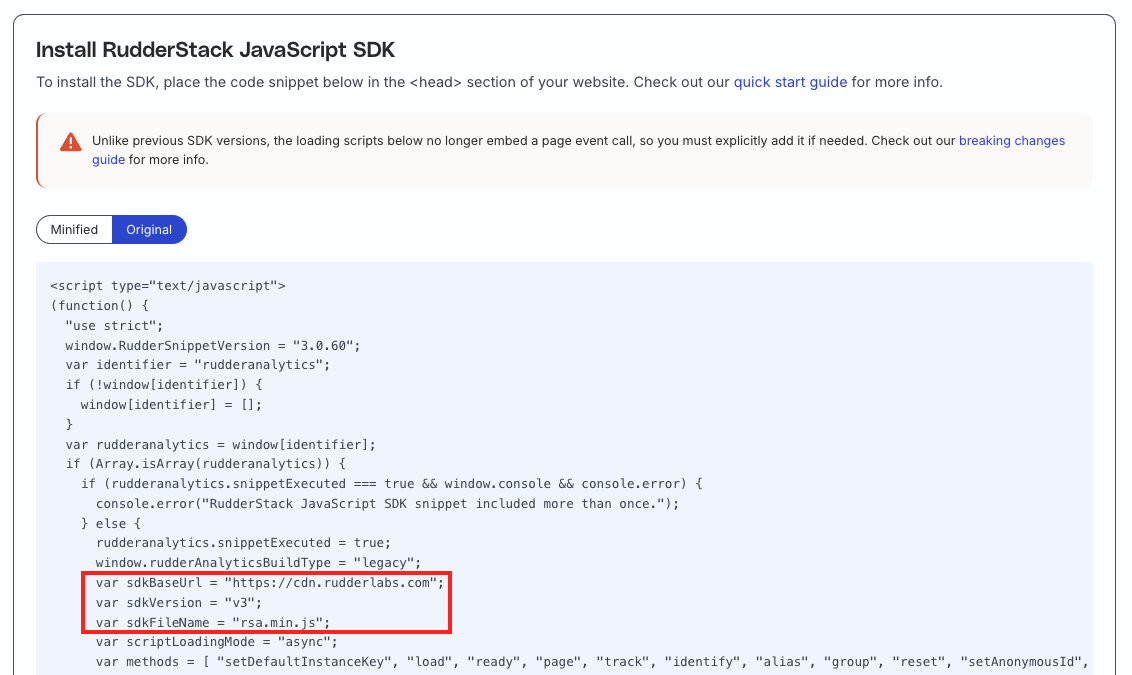Click the snippetExecuted = true line

point(243,543)
